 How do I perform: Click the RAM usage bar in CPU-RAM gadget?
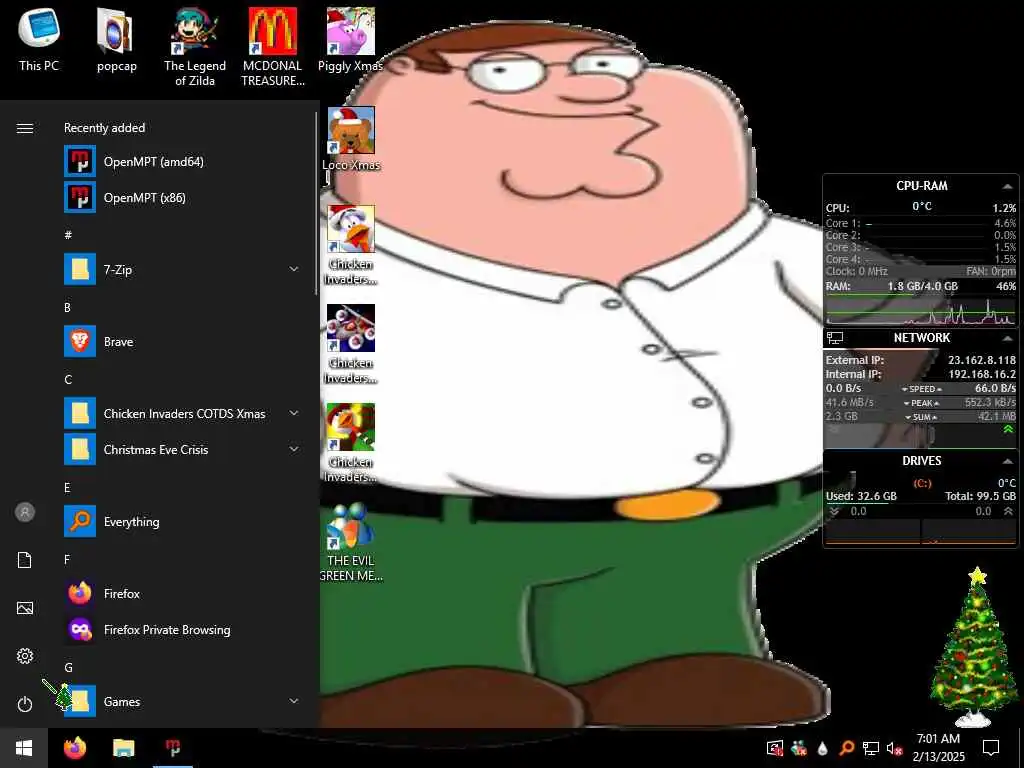click(921, 294)
